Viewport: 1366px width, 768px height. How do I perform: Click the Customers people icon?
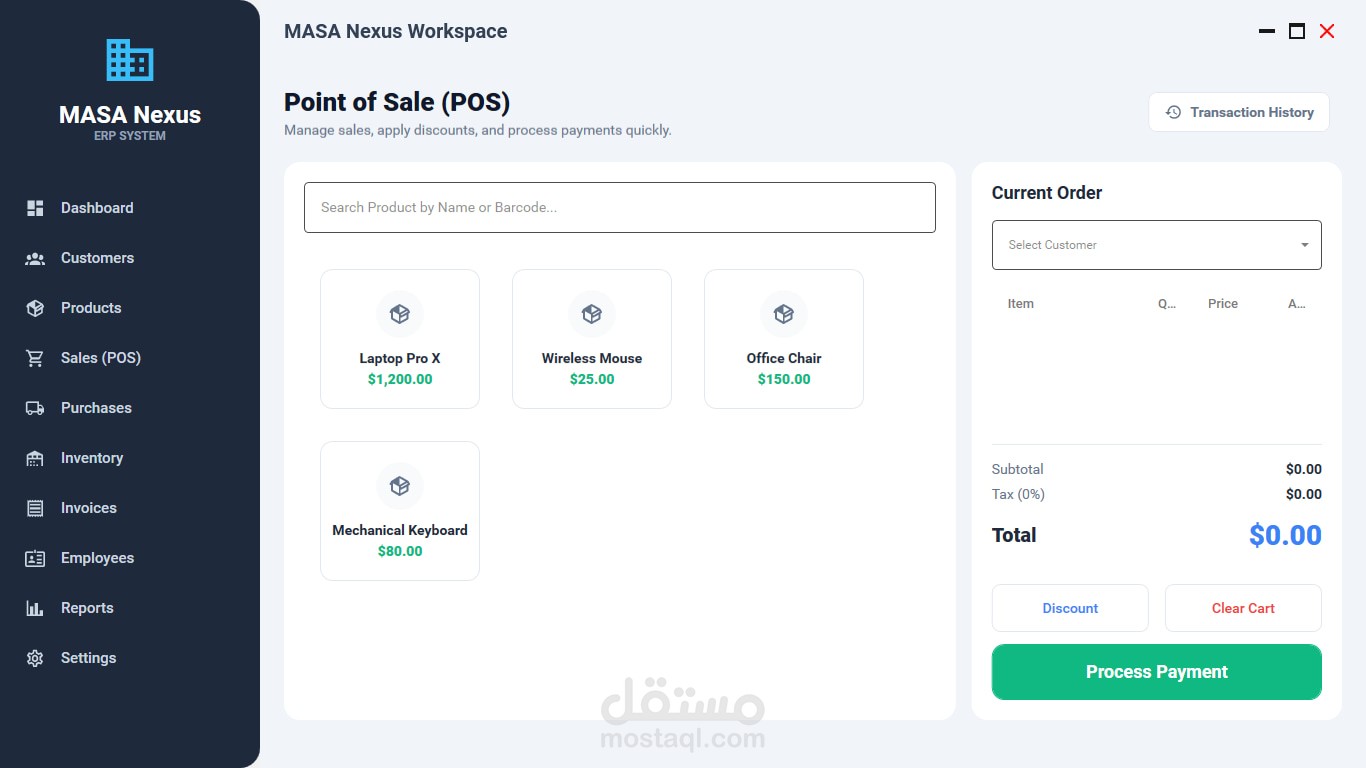[35, 258]
